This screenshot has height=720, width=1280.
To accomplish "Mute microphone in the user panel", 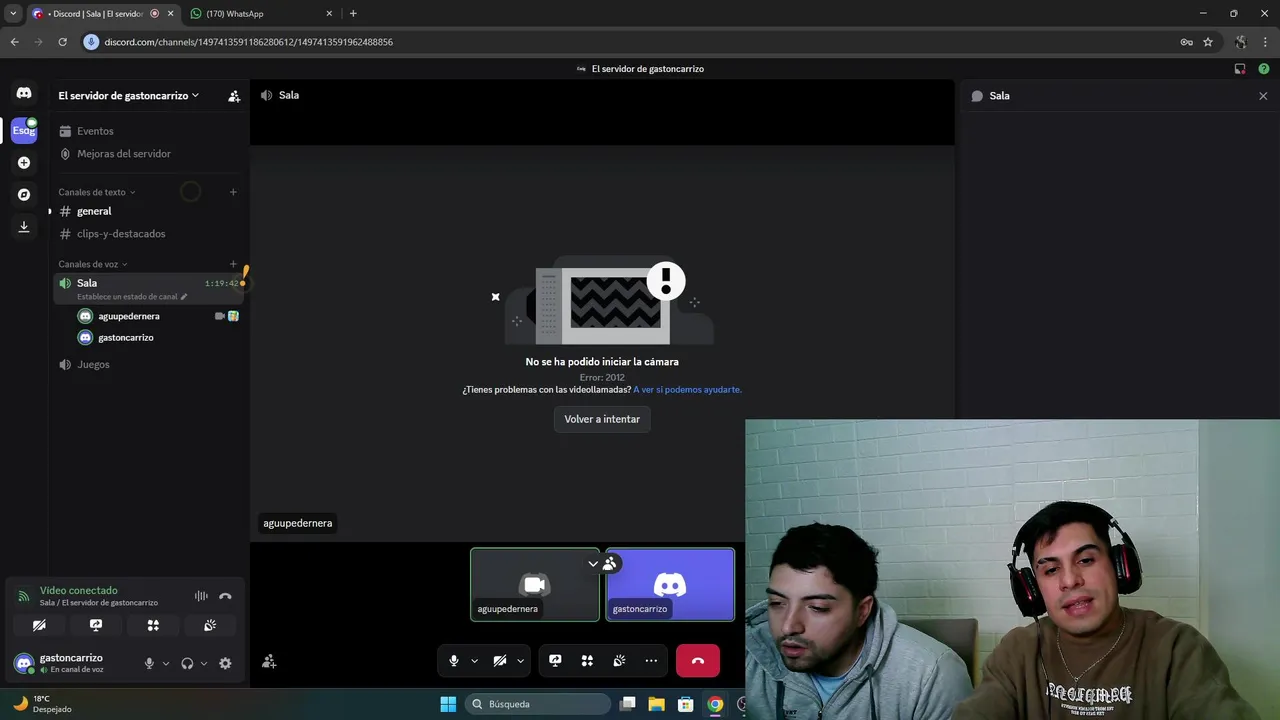I will click(149, 663).
